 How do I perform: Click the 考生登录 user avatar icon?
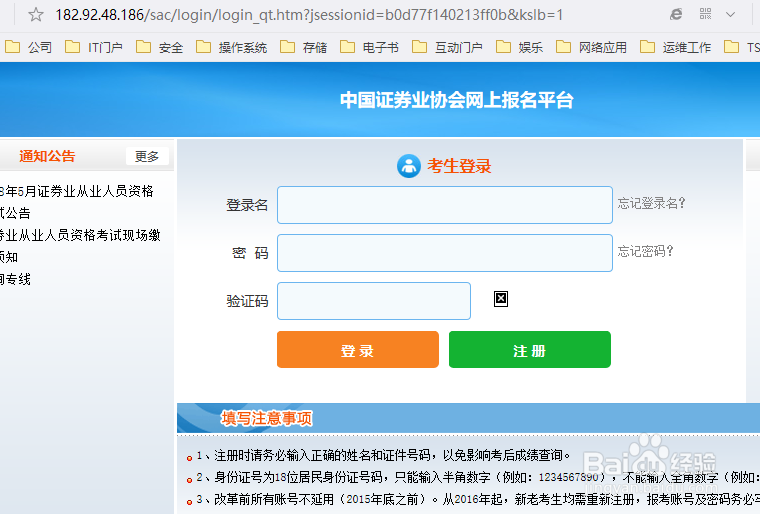pos(409,166)
